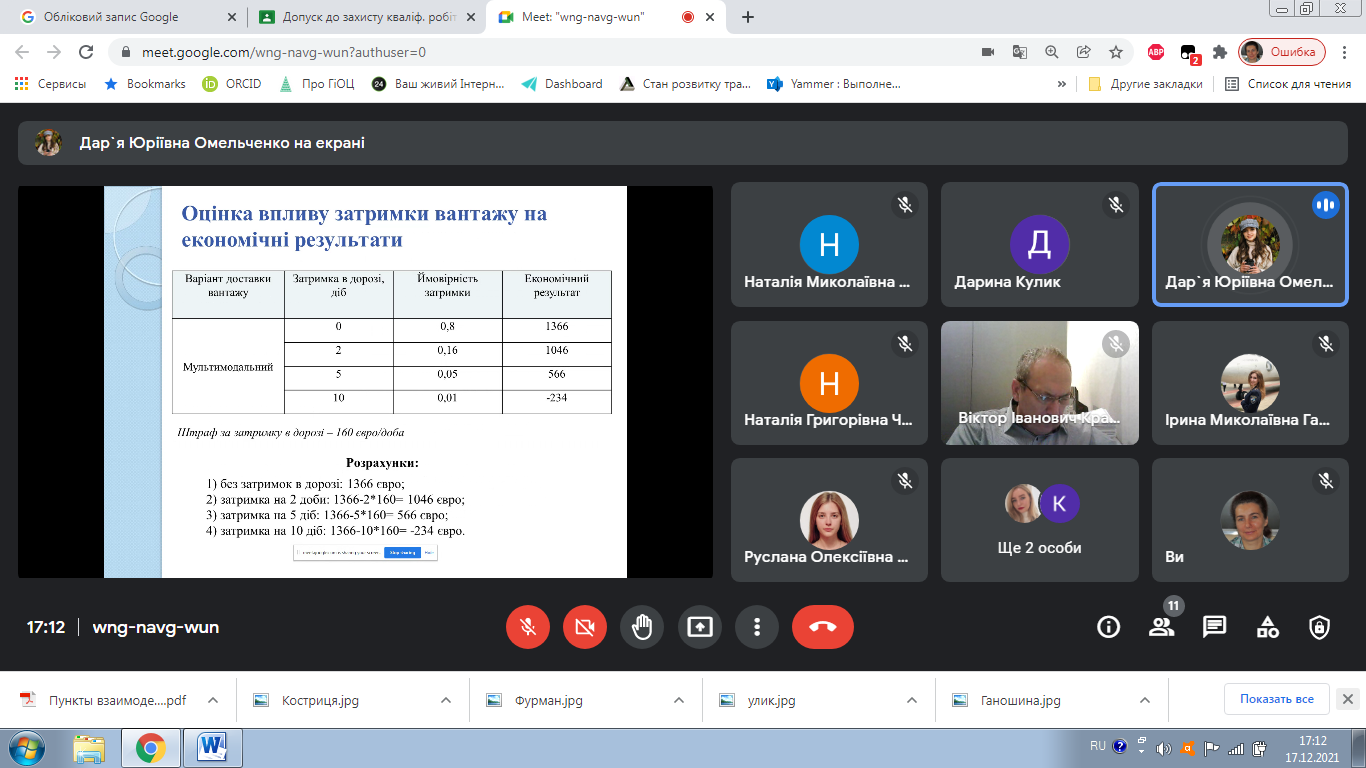Open the activities panel icon
The height and width of the screenshot is (768, 1366).
(x=1267, y=627)
